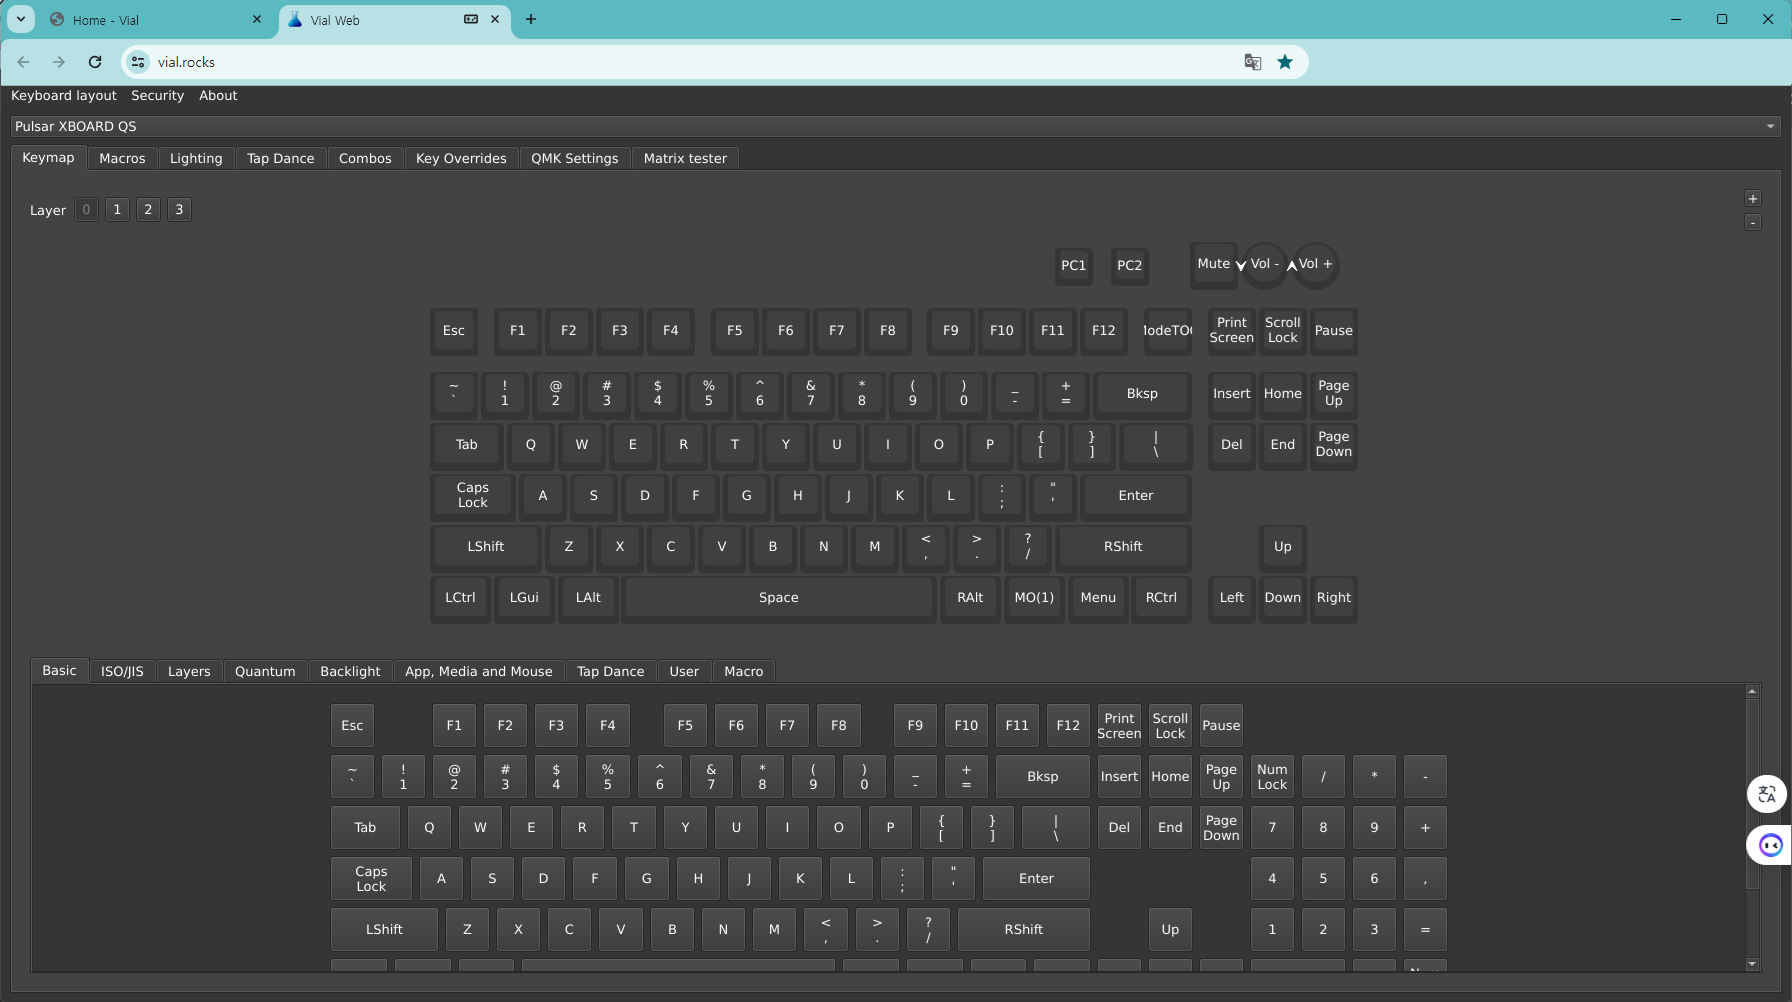The width and height of the screenshot is (1792, 1002).
Task: Switch to the Tap Dance settings tab
Action: click(280, 159)
